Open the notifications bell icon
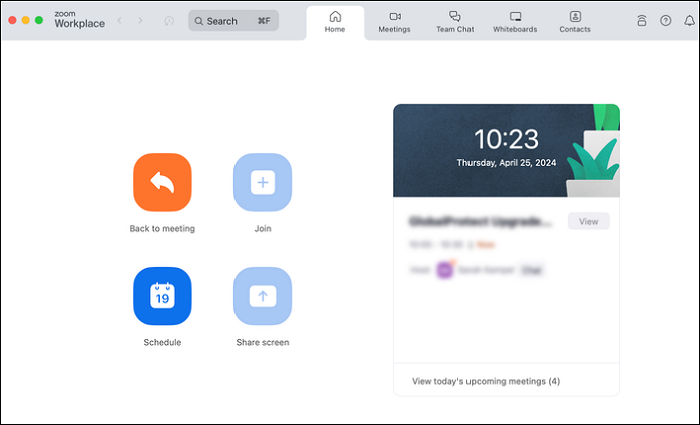 [688, 20]
